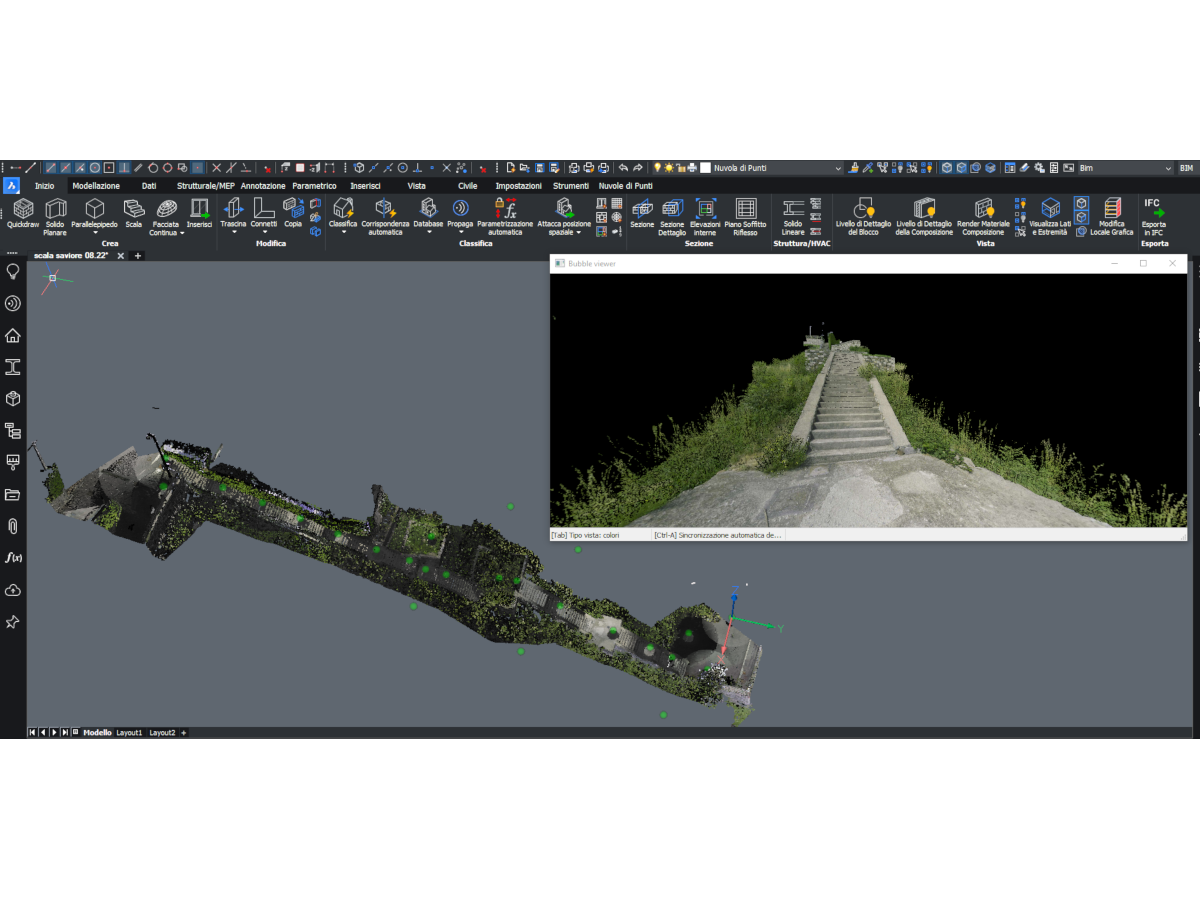Open the Layout1 tab
This screenshot has width=1200, height=900.
(129, 733)
